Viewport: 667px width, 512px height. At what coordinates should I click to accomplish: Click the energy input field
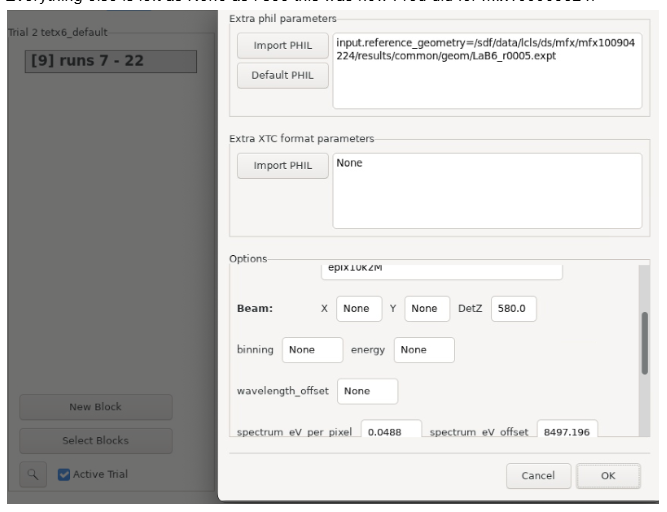coord(424,350)
